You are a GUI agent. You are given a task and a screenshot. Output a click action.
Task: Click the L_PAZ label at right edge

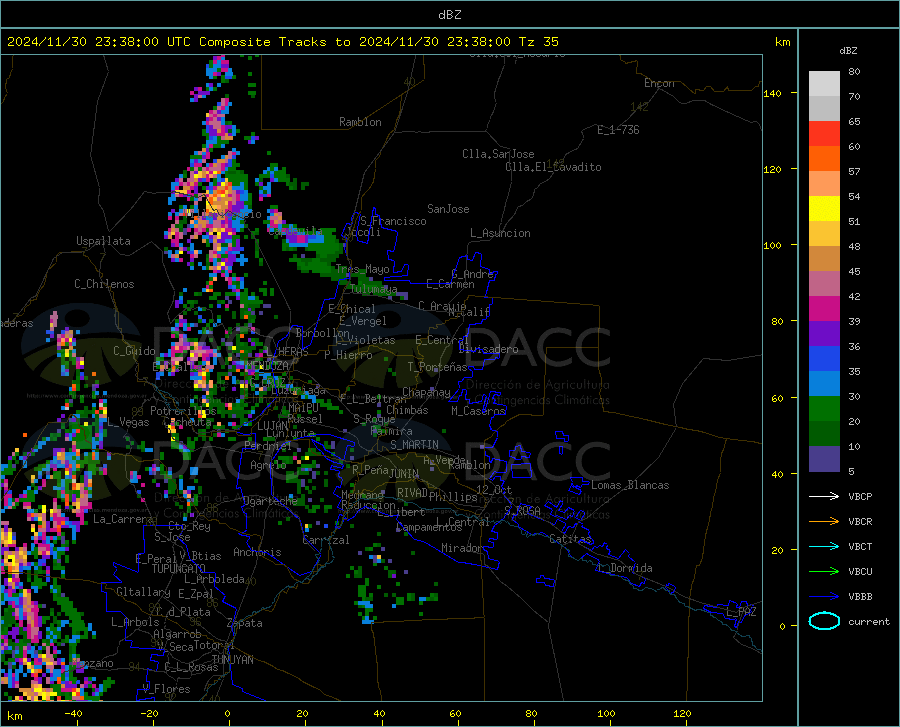(741, 612)
